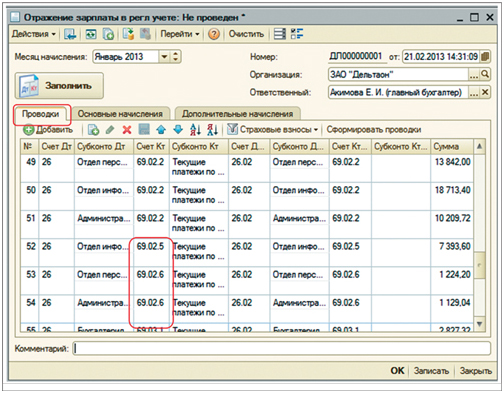Click the list settings icon beside Очистить

pyautogui.click(x=280, y=34)
